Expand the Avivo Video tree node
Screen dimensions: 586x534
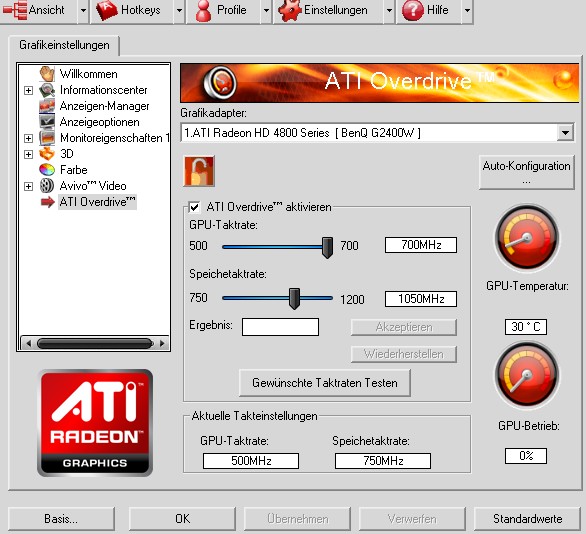[28, 186]
